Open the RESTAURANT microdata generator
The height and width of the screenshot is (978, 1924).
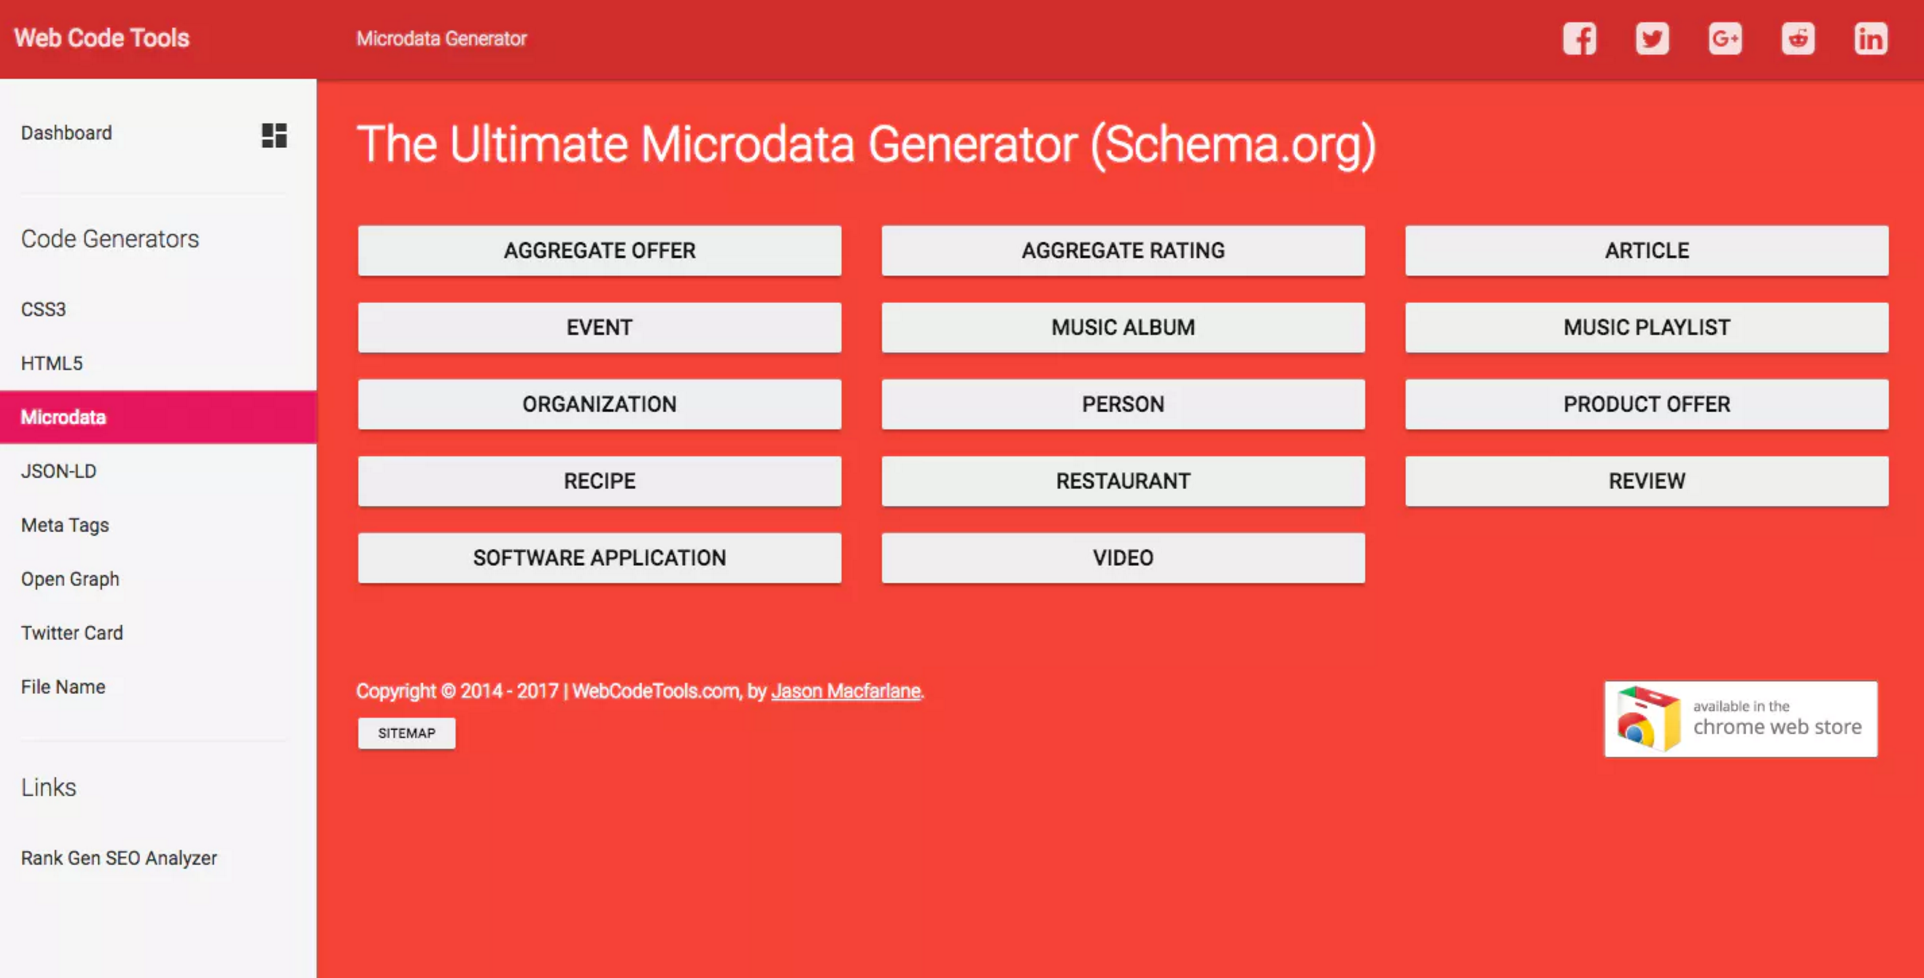coord(1122,481)
